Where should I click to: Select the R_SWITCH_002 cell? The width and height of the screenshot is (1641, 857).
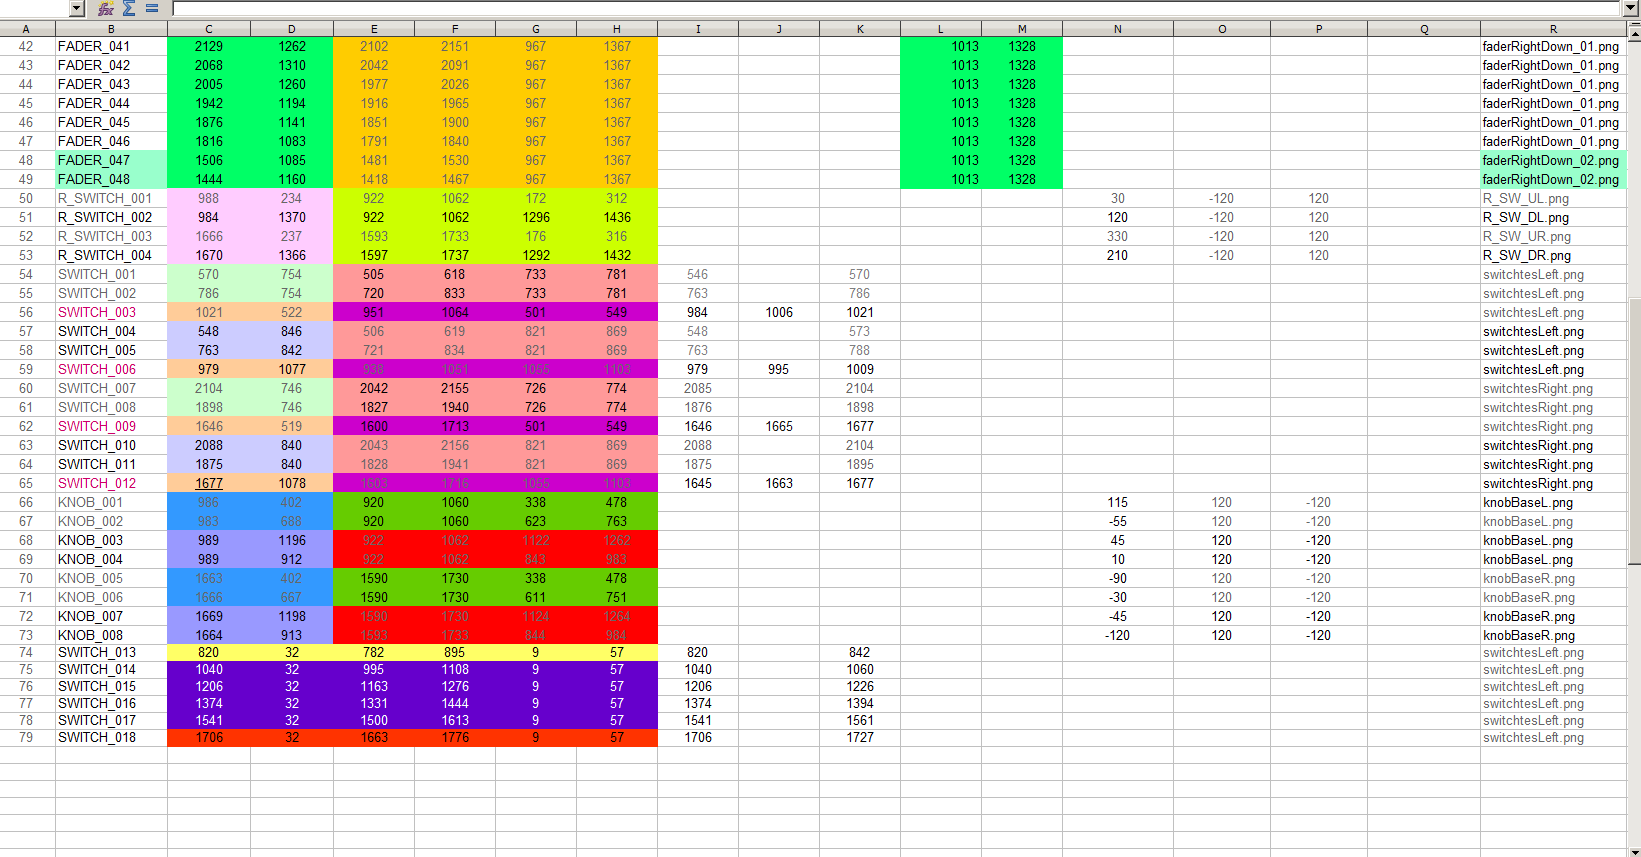[x=111, y=217]
